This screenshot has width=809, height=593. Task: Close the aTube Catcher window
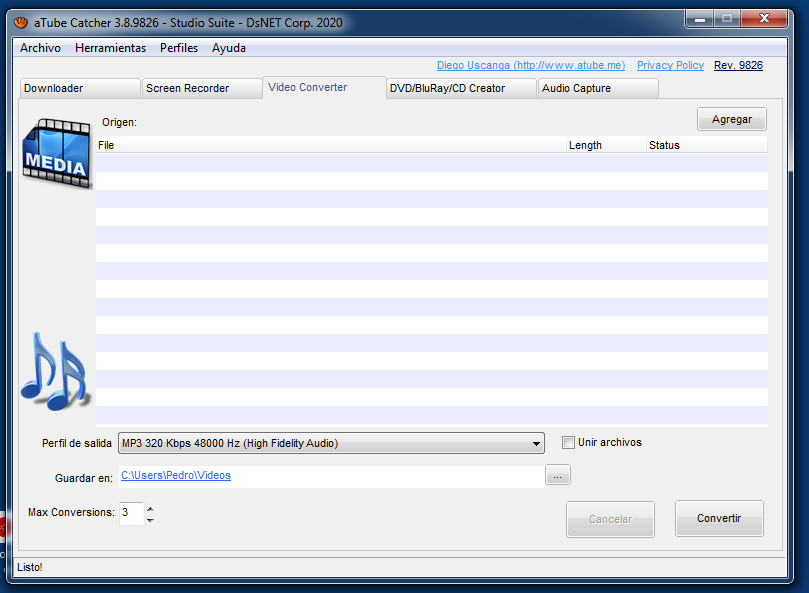tap(764, 19)
